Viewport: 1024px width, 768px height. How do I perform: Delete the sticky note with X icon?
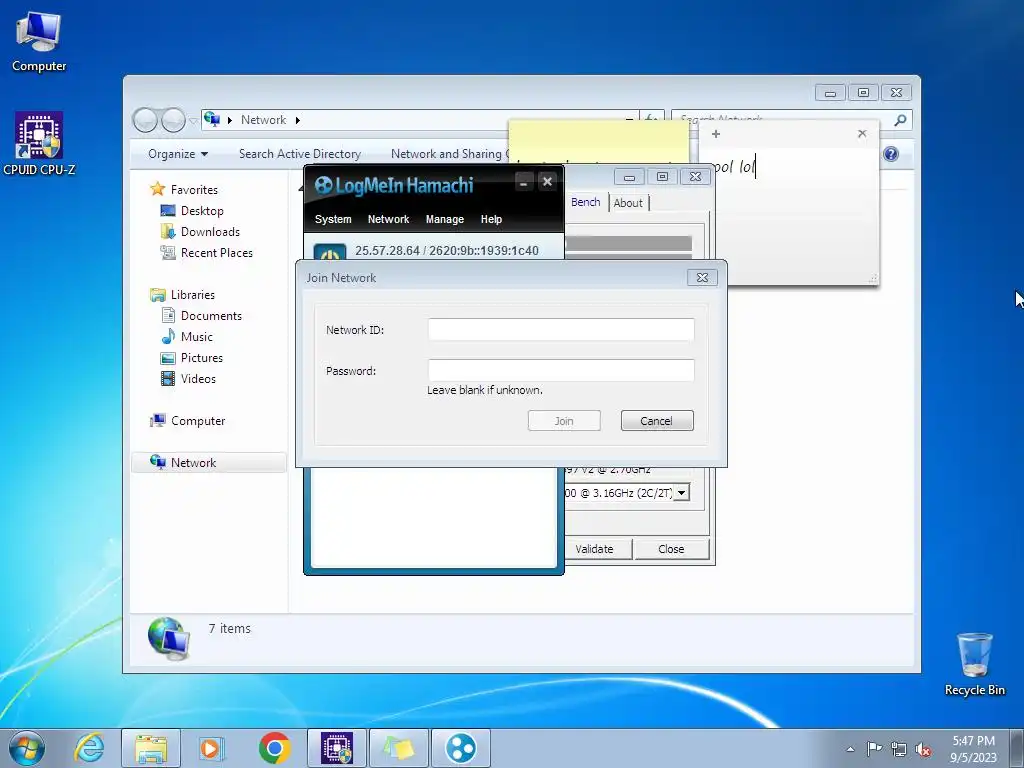coord(862,134)
